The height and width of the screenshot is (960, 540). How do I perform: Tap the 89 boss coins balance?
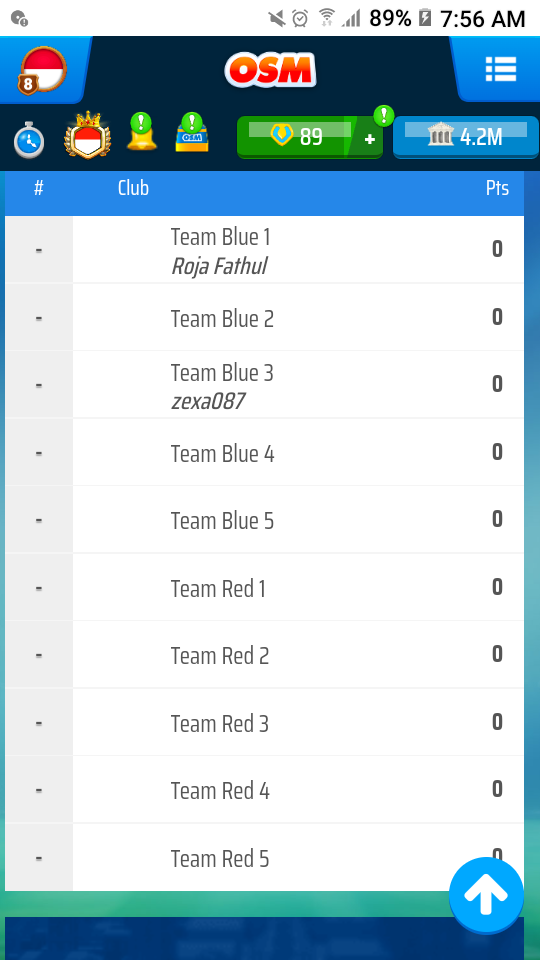[297, 137]
